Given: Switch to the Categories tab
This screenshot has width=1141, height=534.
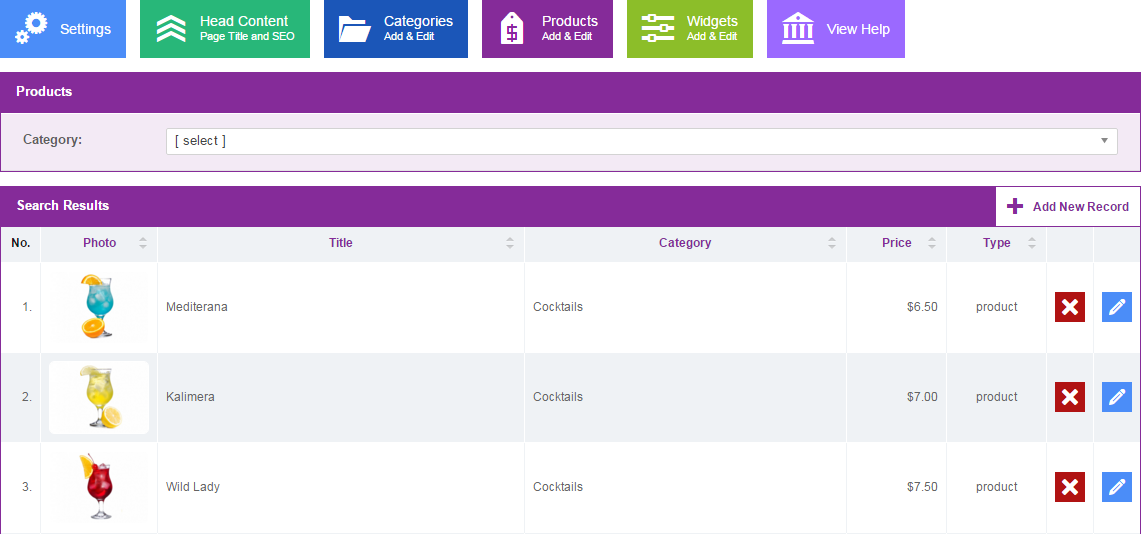Looking at the screenshot, I should (395, 29).
